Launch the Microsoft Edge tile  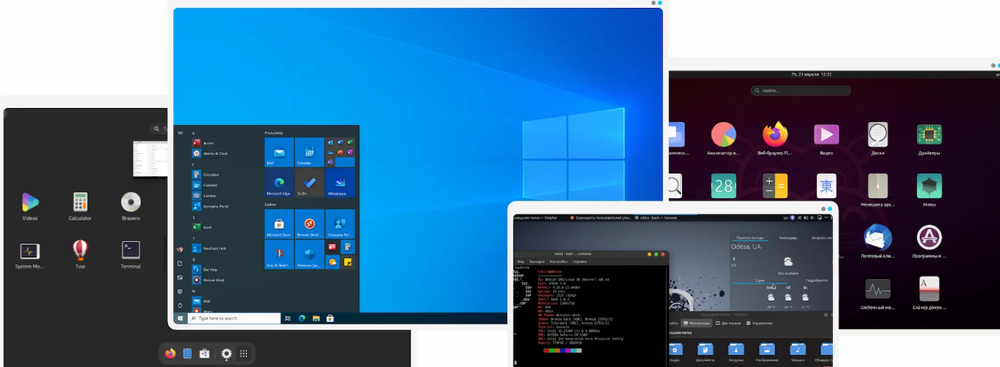279,183
